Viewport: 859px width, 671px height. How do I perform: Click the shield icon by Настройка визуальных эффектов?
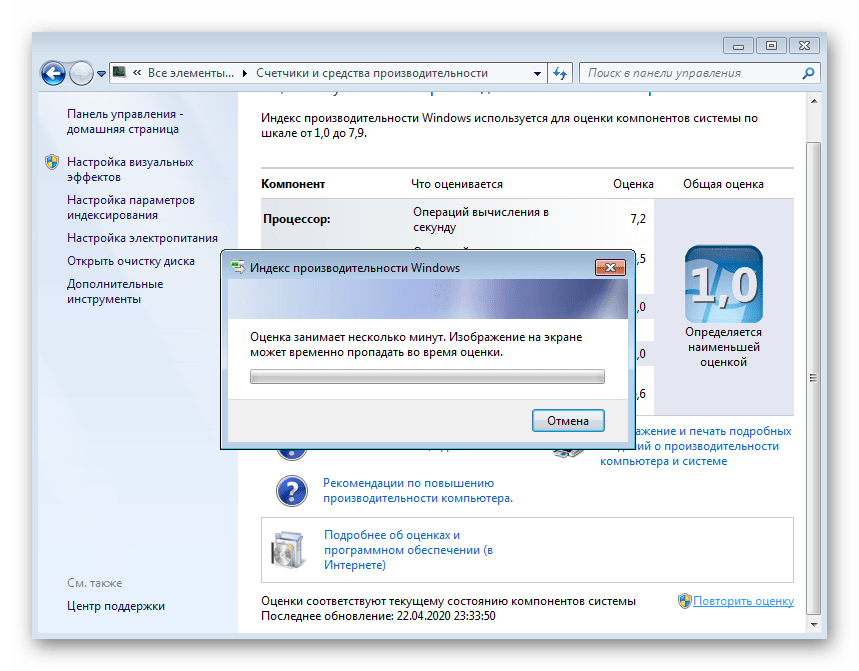pos(52,162)
